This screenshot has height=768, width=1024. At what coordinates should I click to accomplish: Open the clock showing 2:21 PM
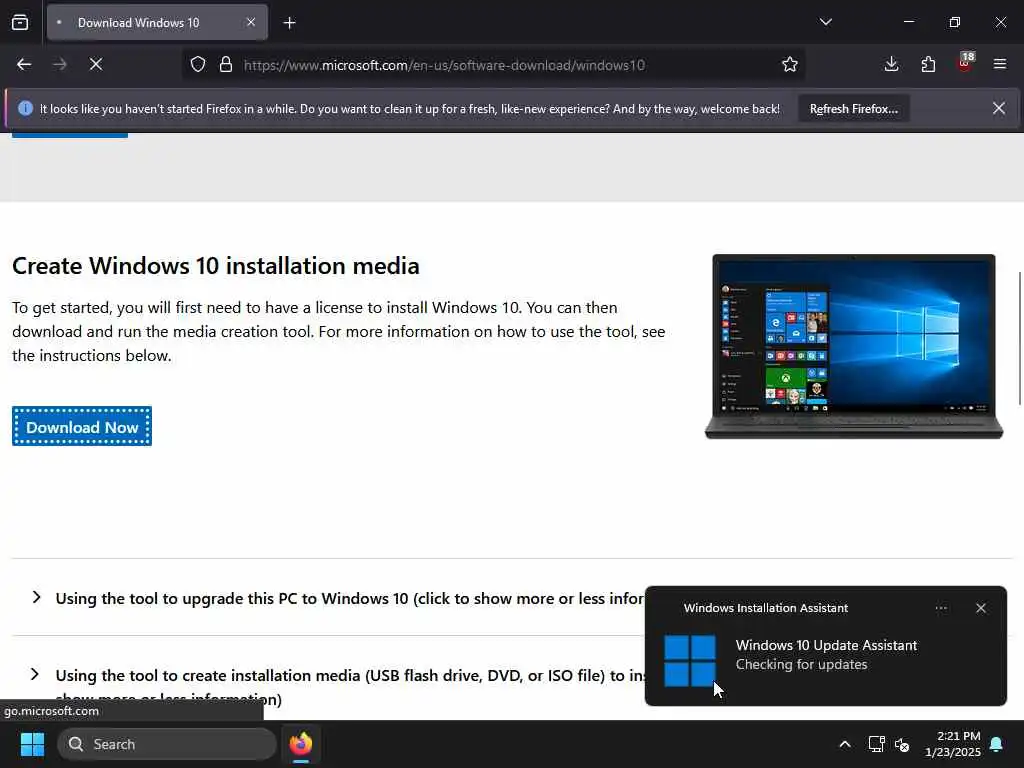(952, 744)
